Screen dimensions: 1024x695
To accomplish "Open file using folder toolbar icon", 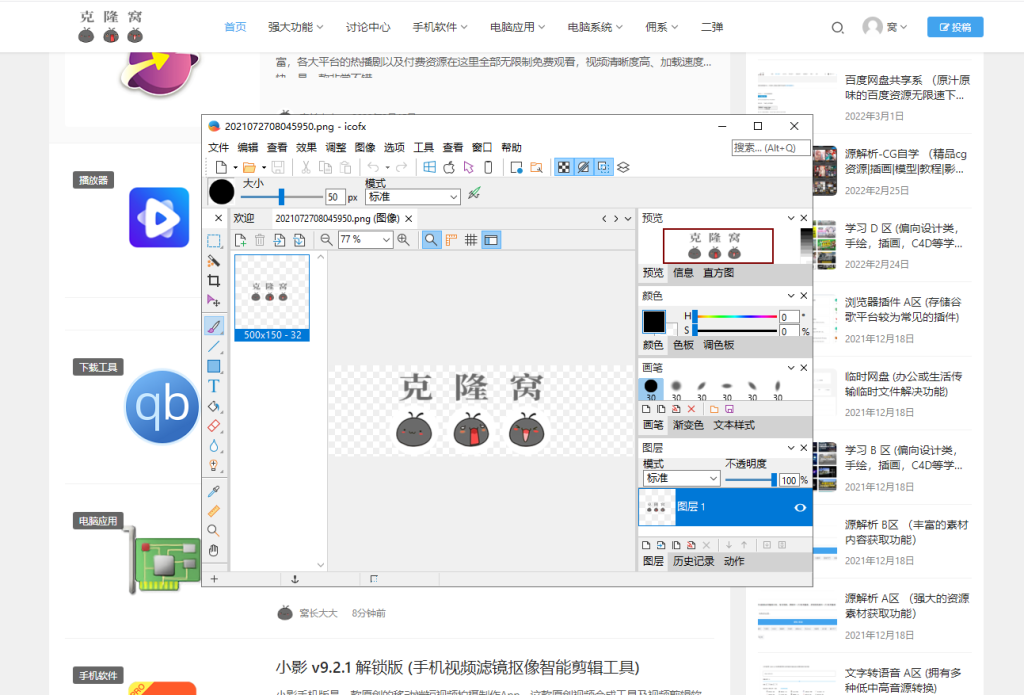I will click(249, 168).
